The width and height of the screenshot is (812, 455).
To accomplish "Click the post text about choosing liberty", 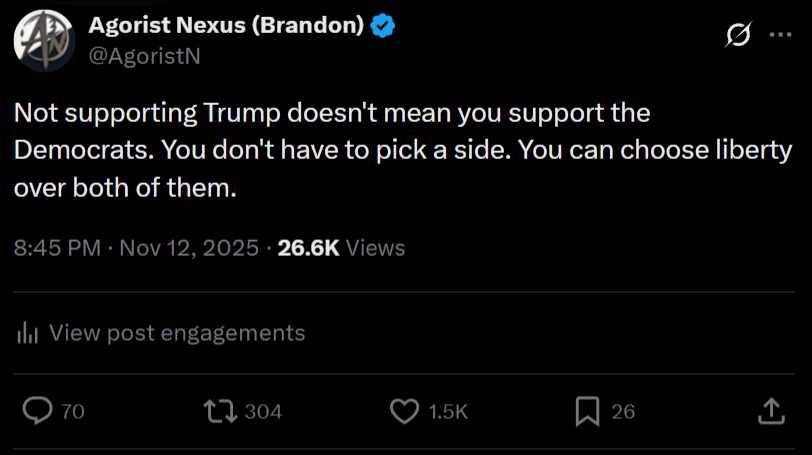I will click(x=400, y=150).
